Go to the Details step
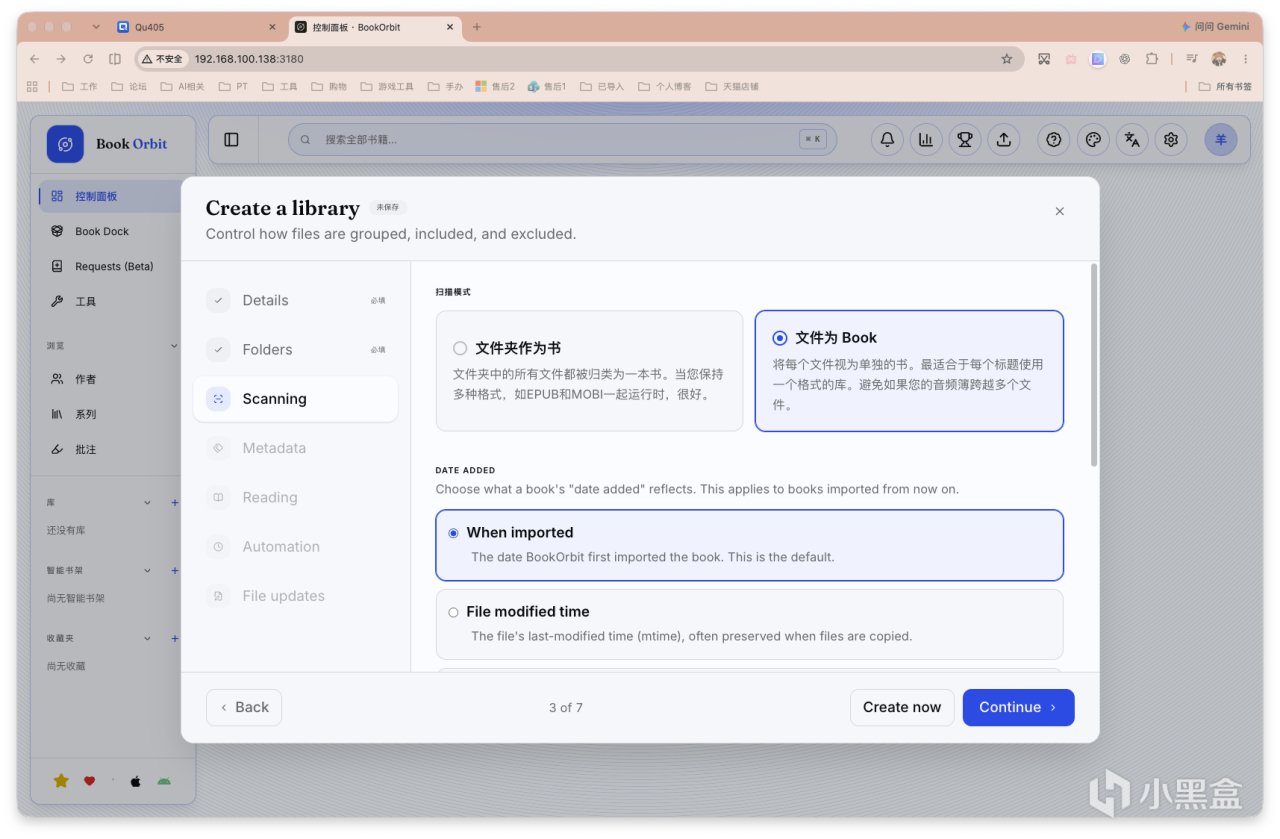 (x=295, y=300)
